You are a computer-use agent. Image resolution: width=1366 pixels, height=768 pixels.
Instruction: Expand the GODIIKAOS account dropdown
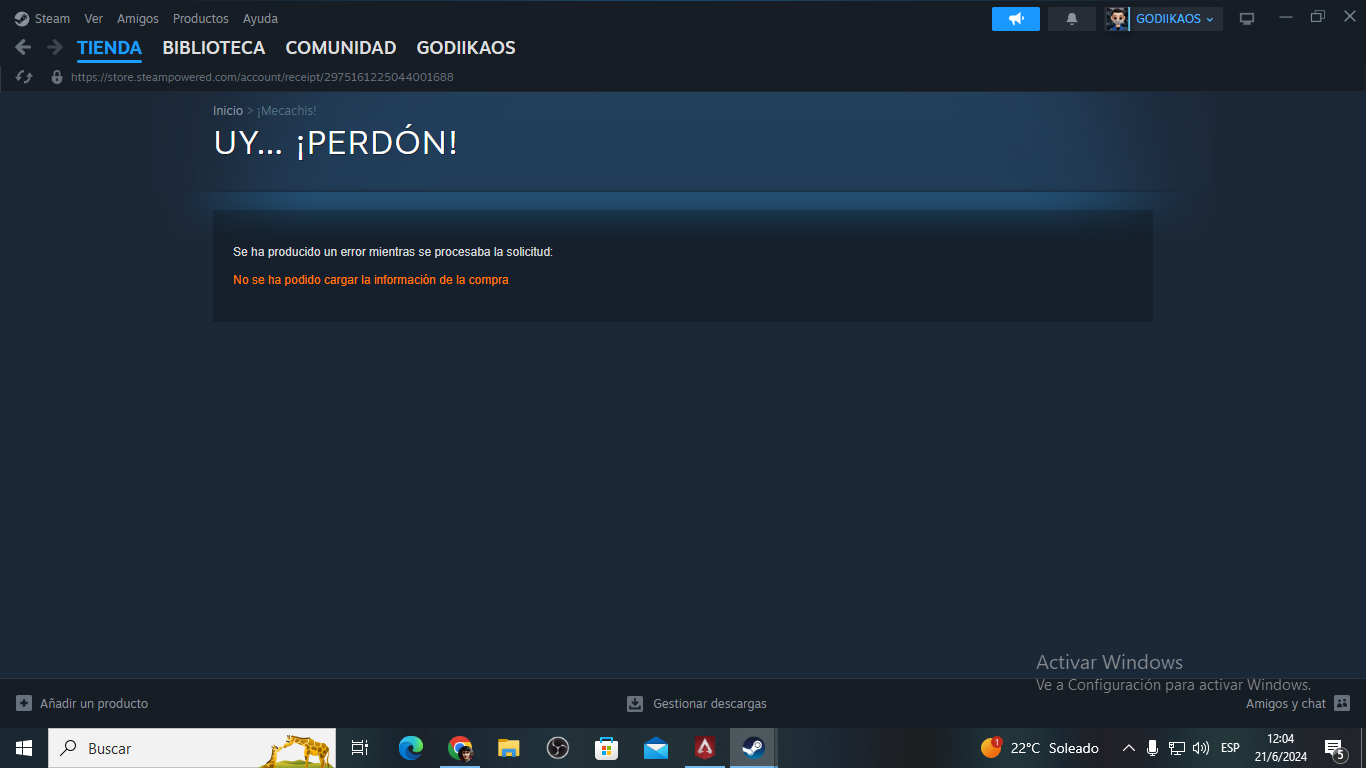(1176, 19)
